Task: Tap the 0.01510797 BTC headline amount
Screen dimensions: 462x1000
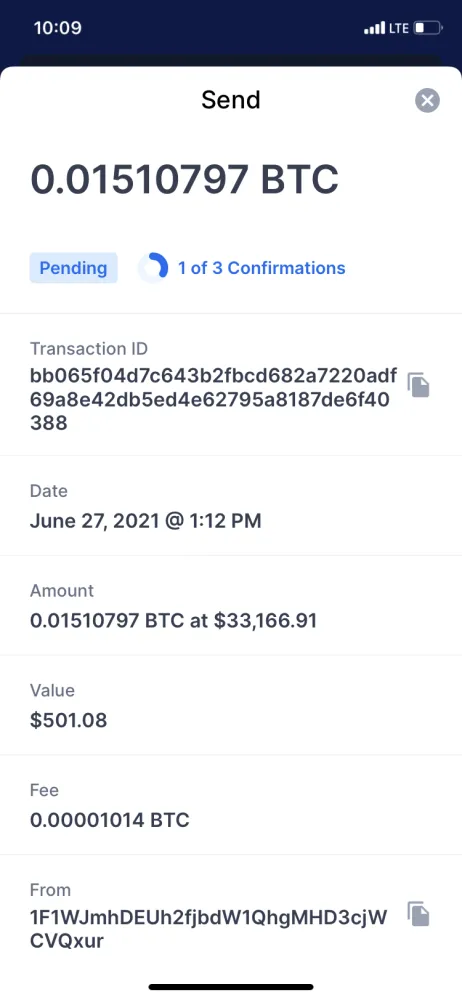Action: coord(184,179)
